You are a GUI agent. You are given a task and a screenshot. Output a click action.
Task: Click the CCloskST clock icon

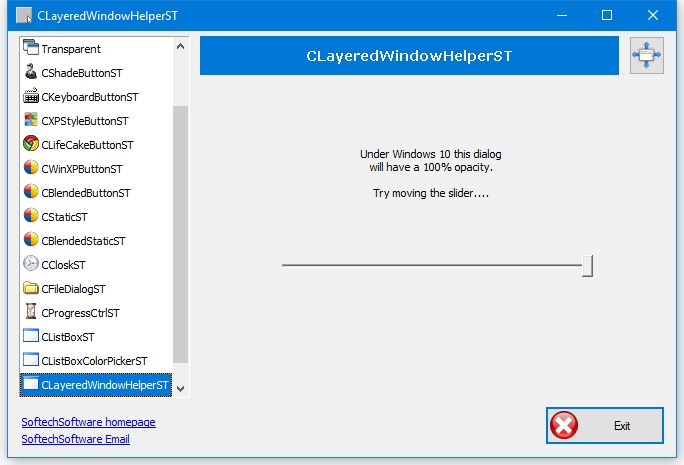click(31, 263)
